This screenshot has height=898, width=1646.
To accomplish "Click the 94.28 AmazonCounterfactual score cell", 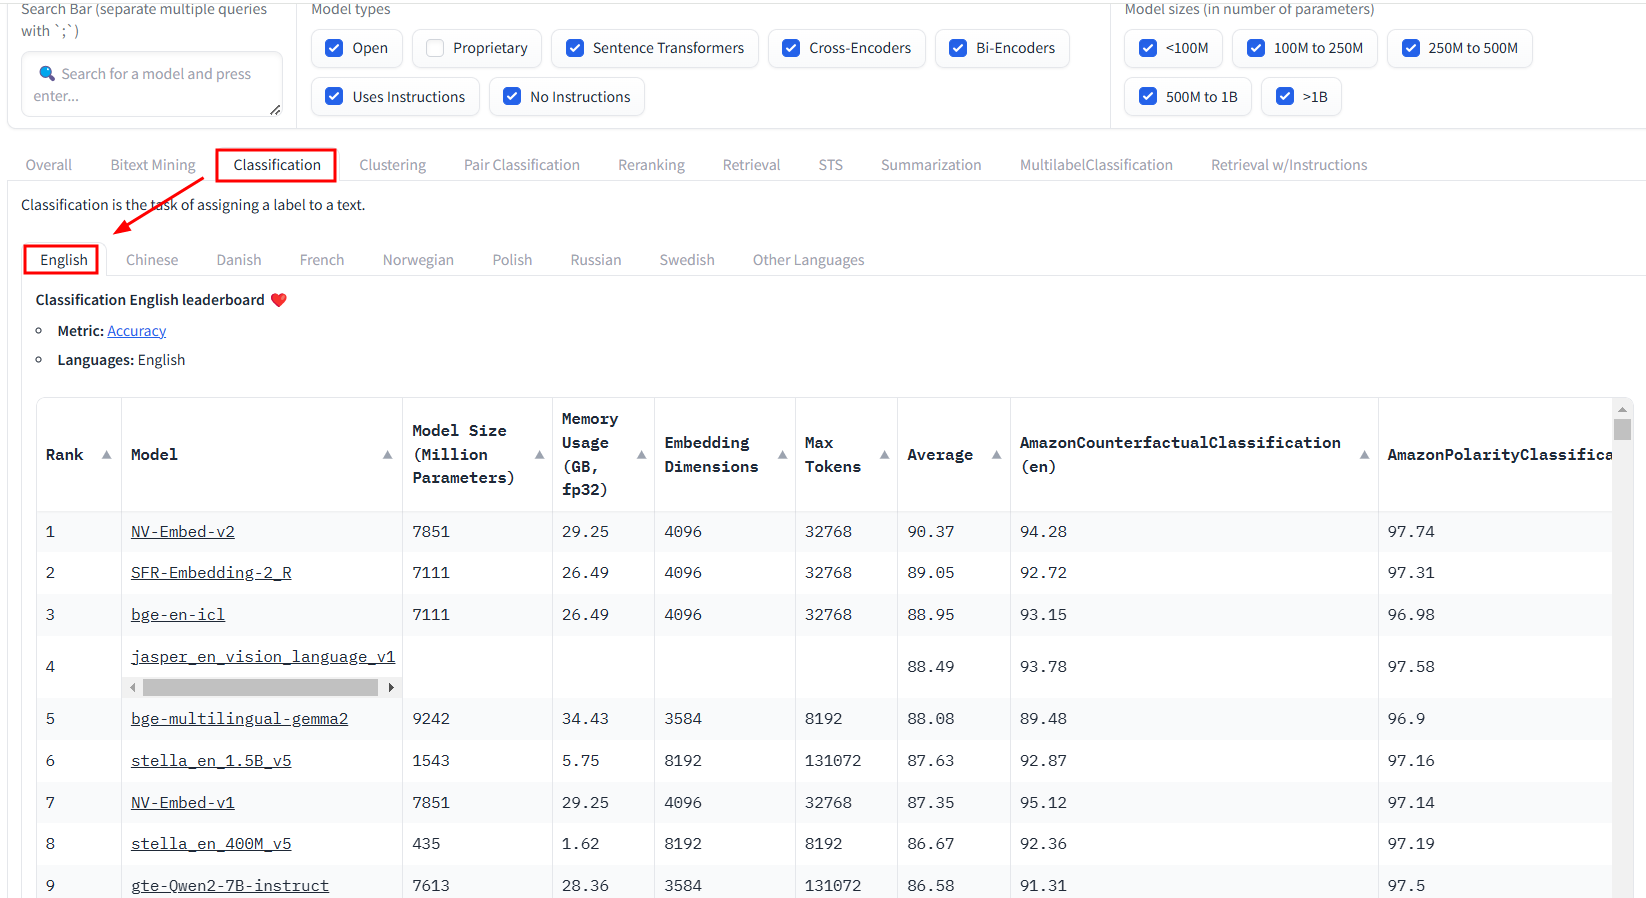I will 1194,532.
